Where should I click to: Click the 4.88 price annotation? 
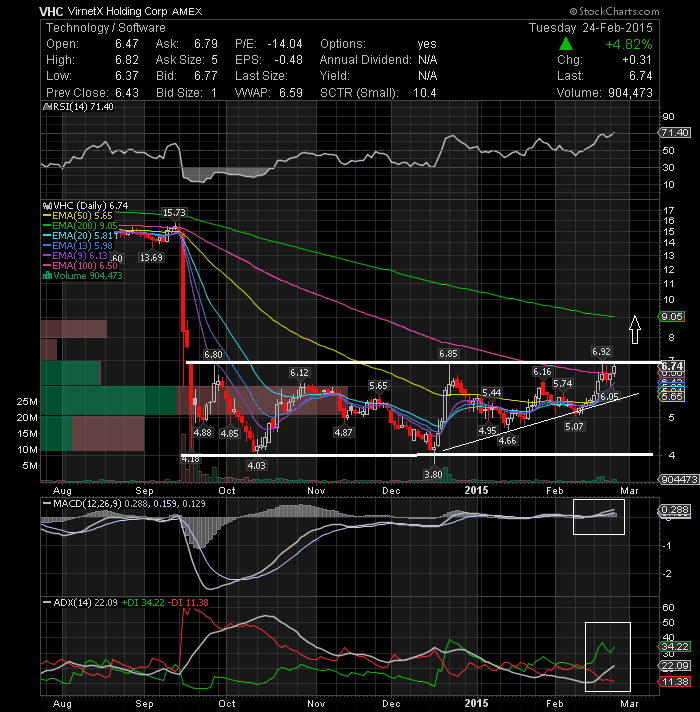(202, 432)
